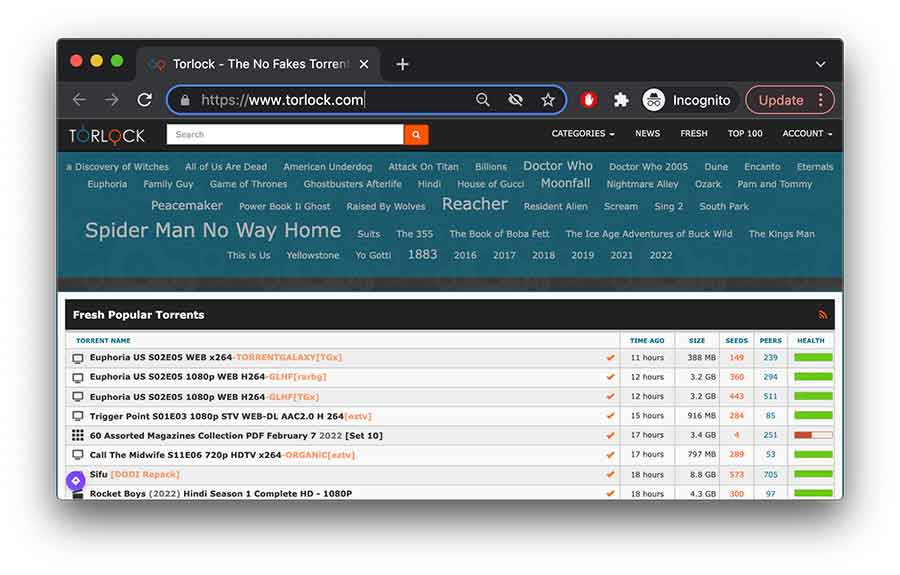
Task: Open the browser extensions puzzle icon
Action: (x=621, y=100)
